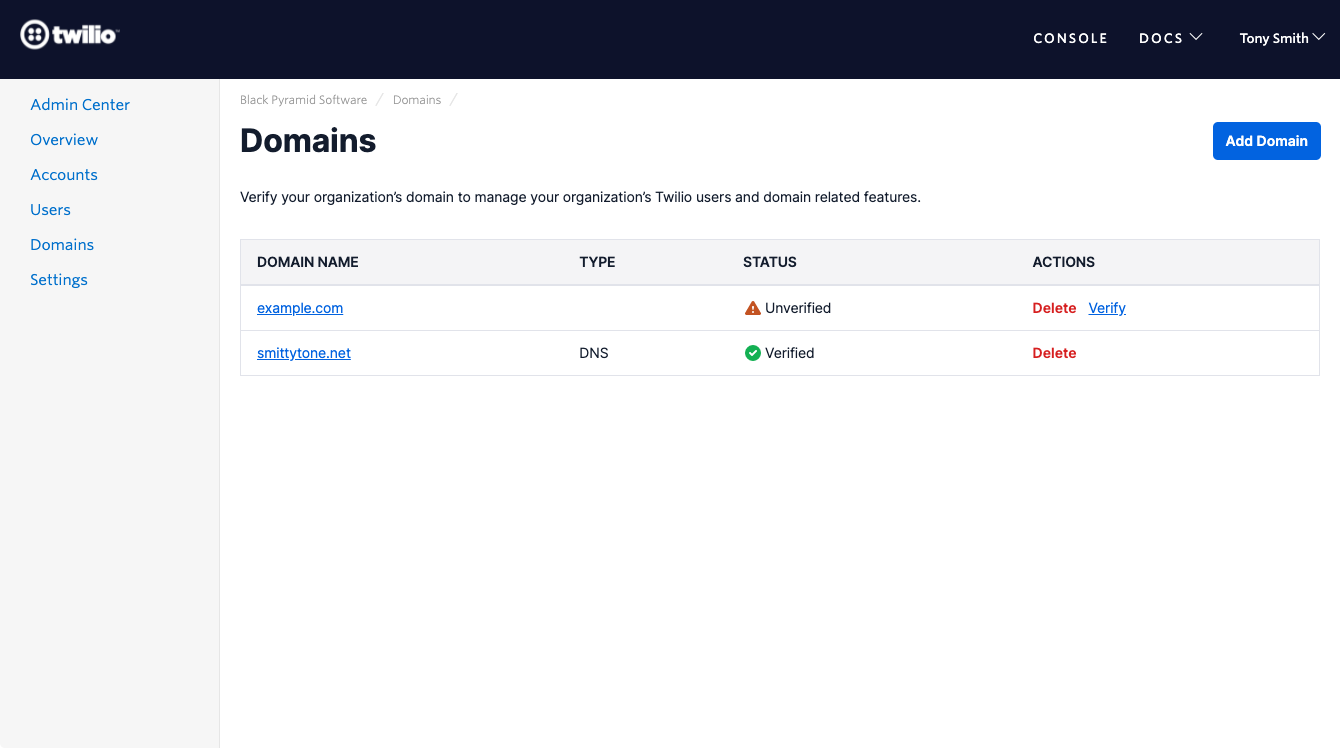Click the Domains page heading
The image size is (1340, 748).
(308, 141)
